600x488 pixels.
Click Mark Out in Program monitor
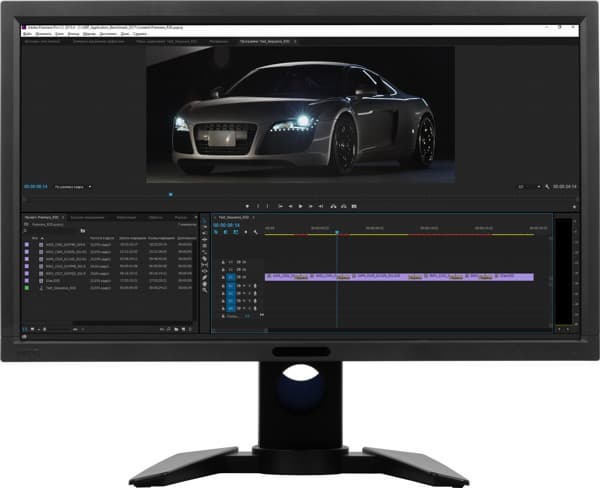[267, 206]
